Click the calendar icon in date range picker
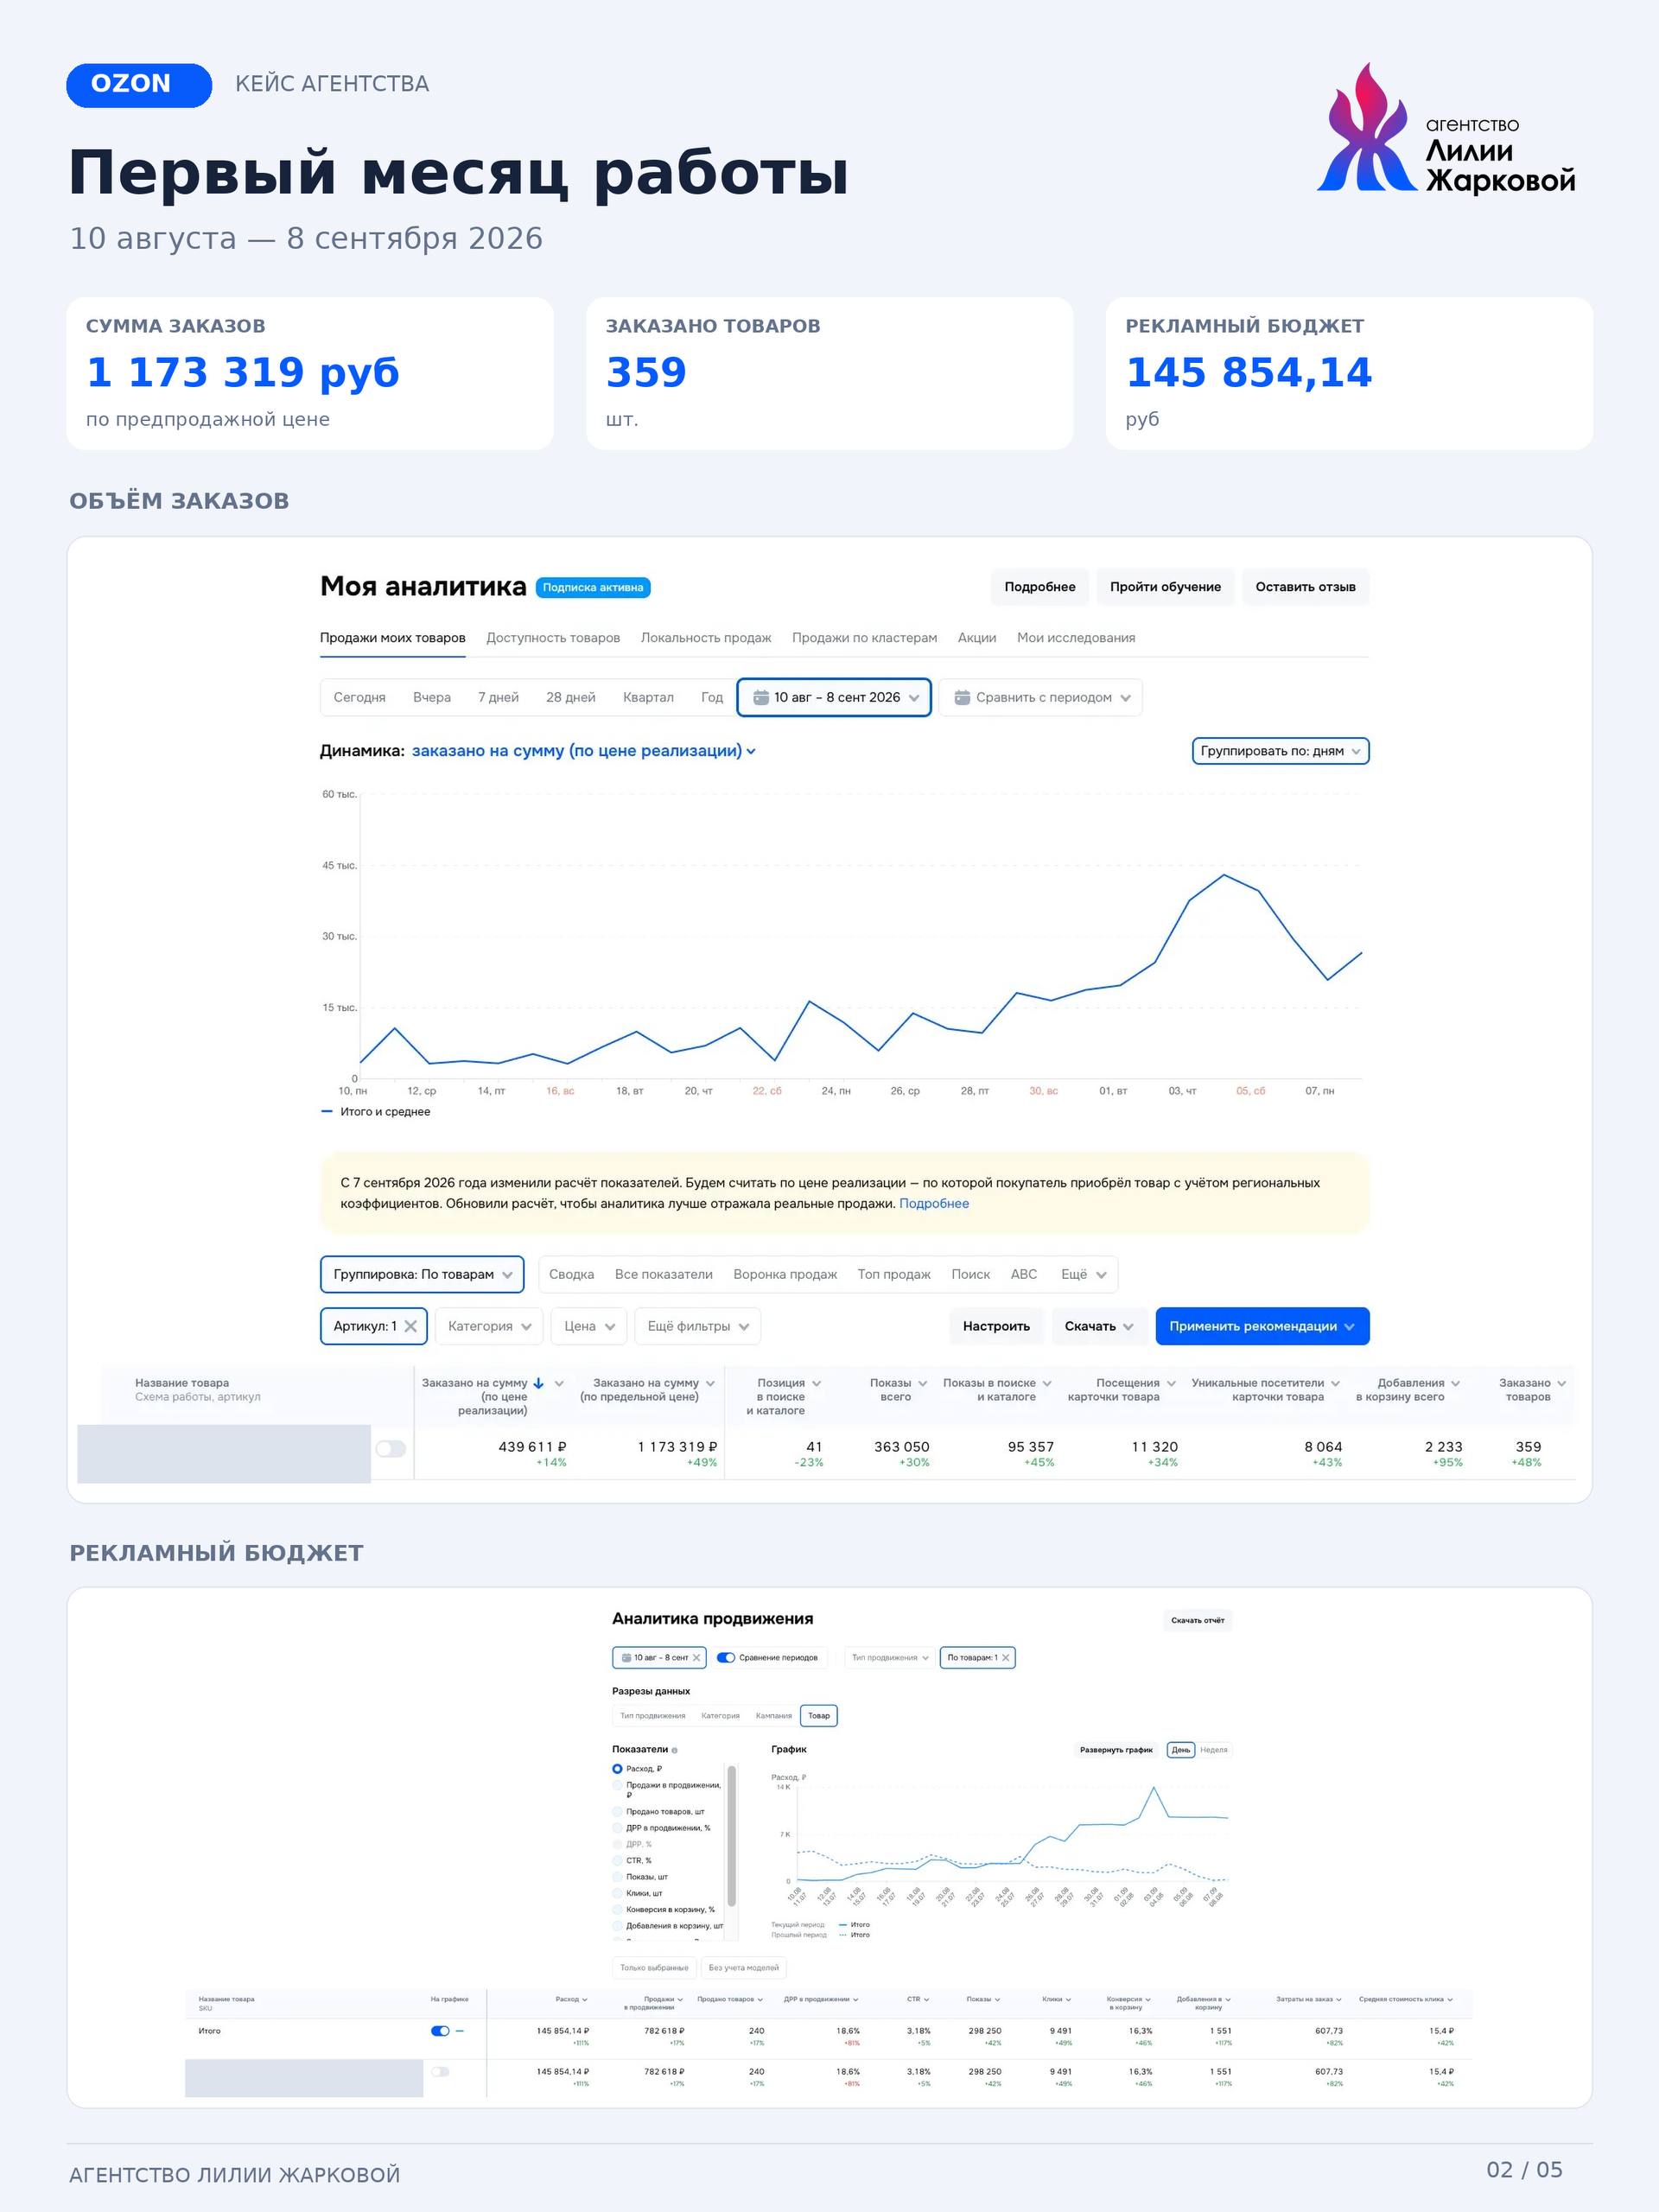 [760, 697]
